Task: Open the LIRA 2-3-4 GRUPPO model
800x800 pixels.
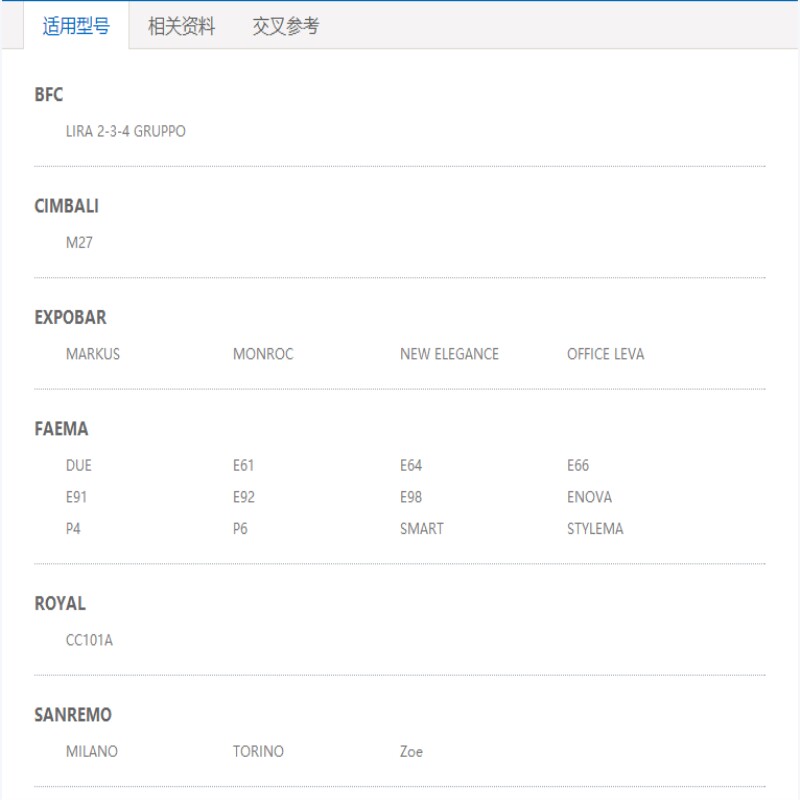Action: pyautogui.click(x=126, y=132)
